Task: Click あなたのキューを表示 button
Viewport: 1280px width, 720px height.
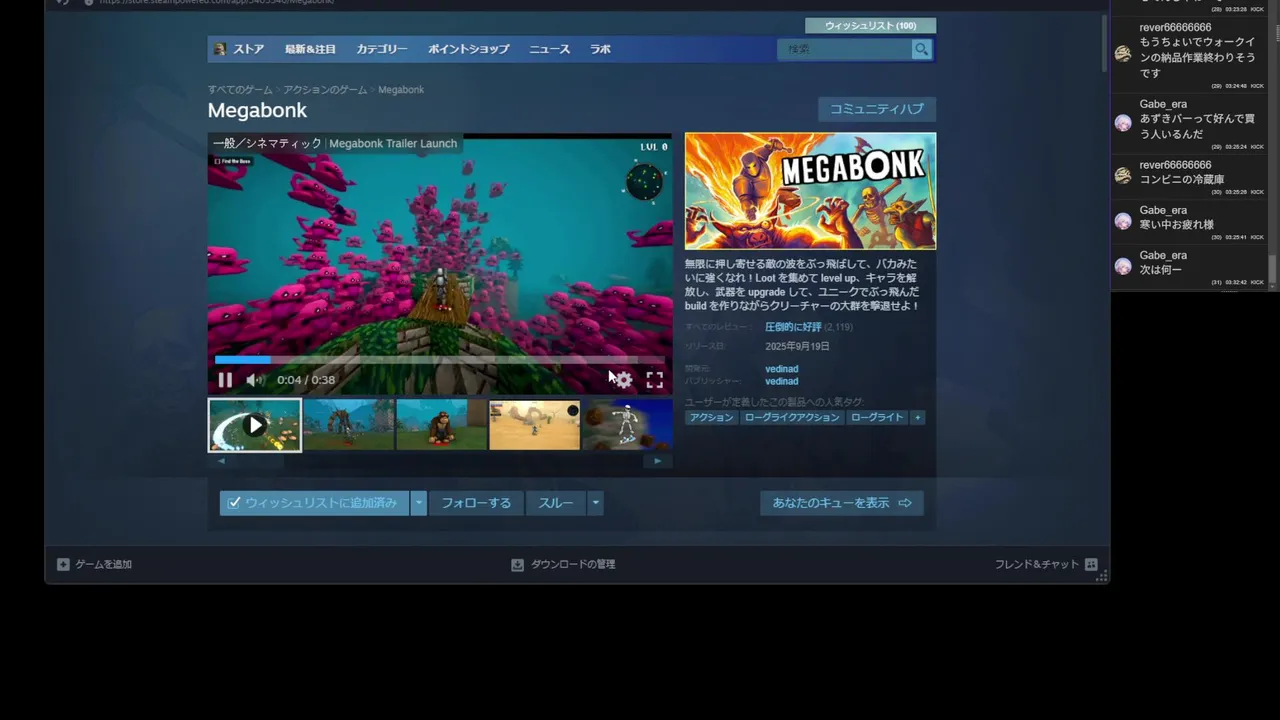Action: point(841,503)
